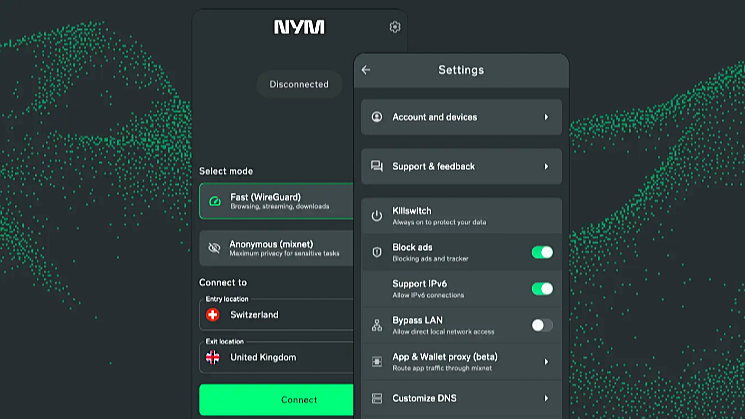Open the Killswitch settings row
This screenshot has width=745, height=419.
[x=461, y=216]
